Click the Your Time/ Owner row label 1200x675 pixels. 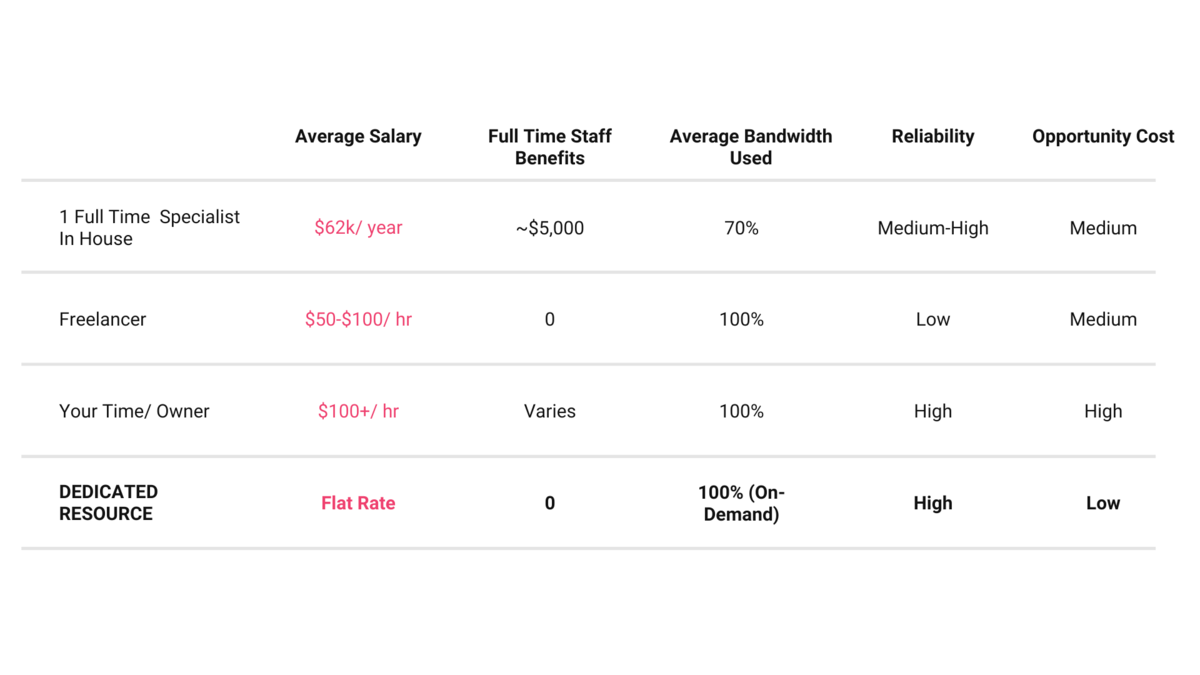pos(134,411)
